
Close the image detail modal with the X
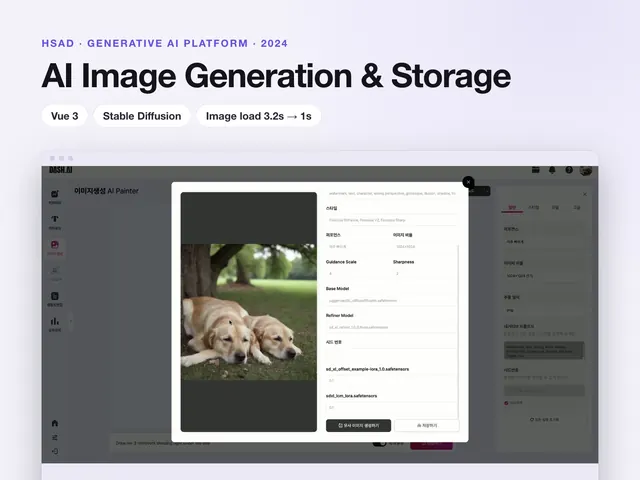tap(468, 182)
